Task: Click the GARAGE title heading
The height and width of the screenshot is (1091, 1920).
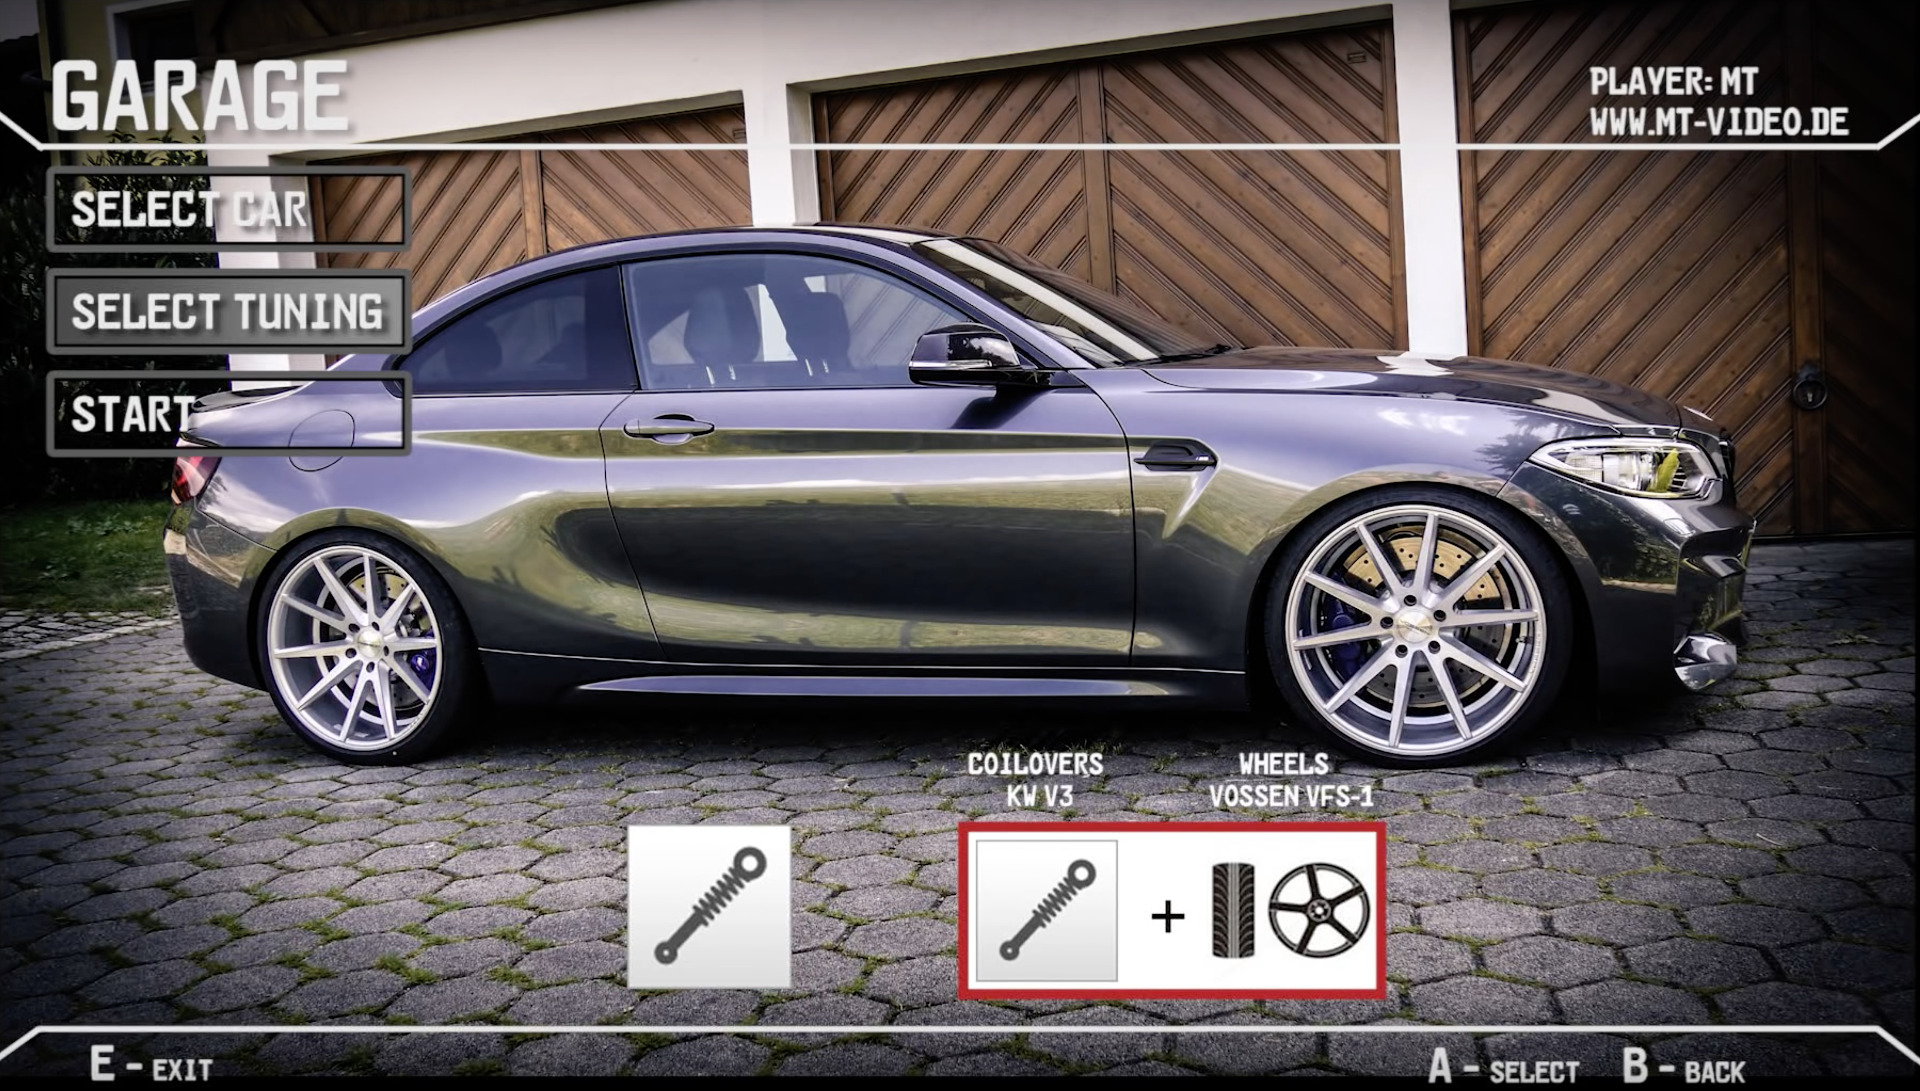Action: [x=199, y=96]
